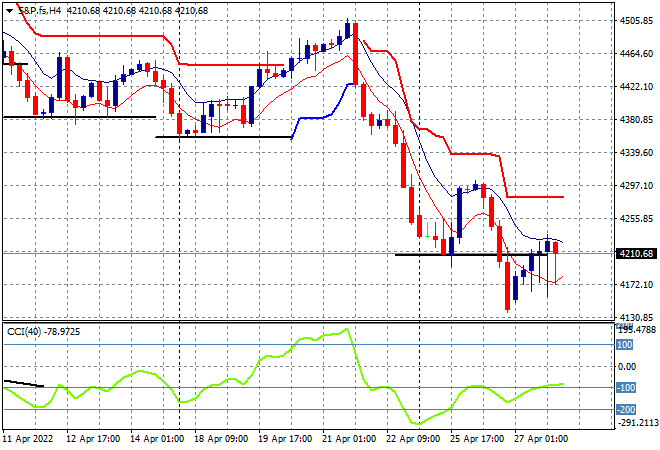Select the 21 Apr 01:00 time axis label
The height and width of the screenshot is (450, 660).
pos(349,439)
